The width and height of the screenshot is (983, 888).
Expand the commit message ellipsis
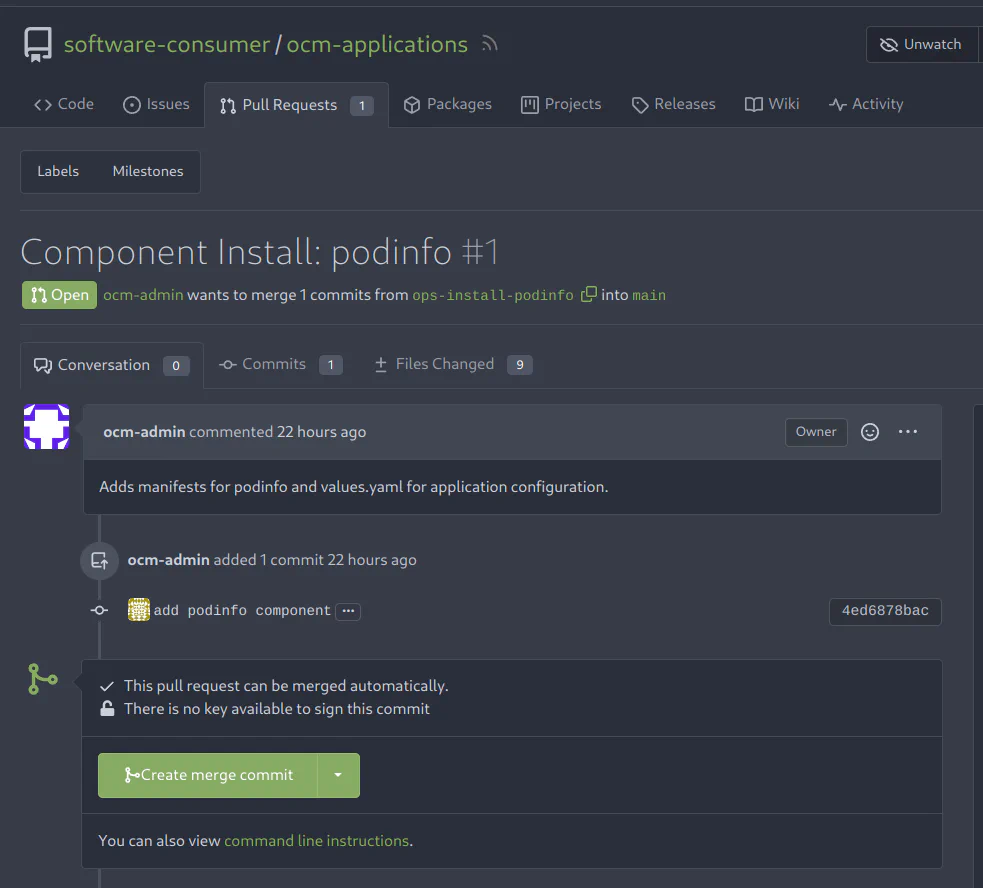tap(347, 611)
